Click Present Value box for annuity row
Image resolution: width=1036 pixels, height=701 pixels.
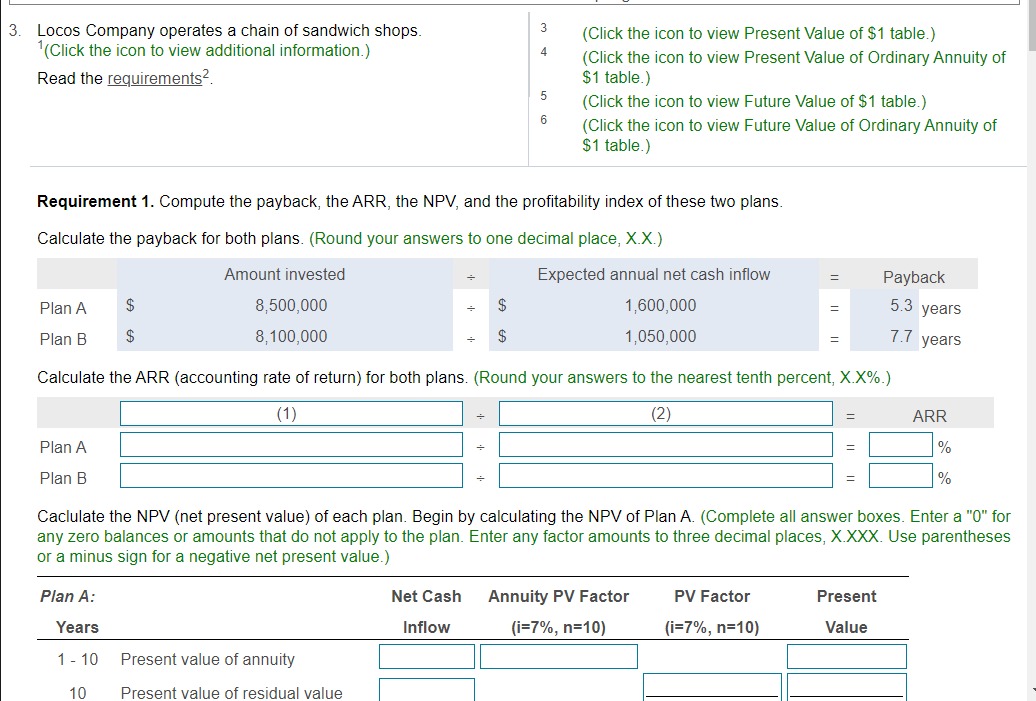(x=846, y=656)
